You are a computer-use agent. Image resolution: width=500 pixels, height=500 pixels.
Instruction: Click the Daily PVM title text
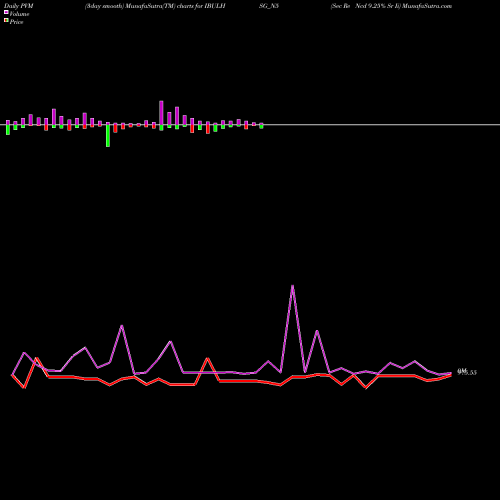19,6
